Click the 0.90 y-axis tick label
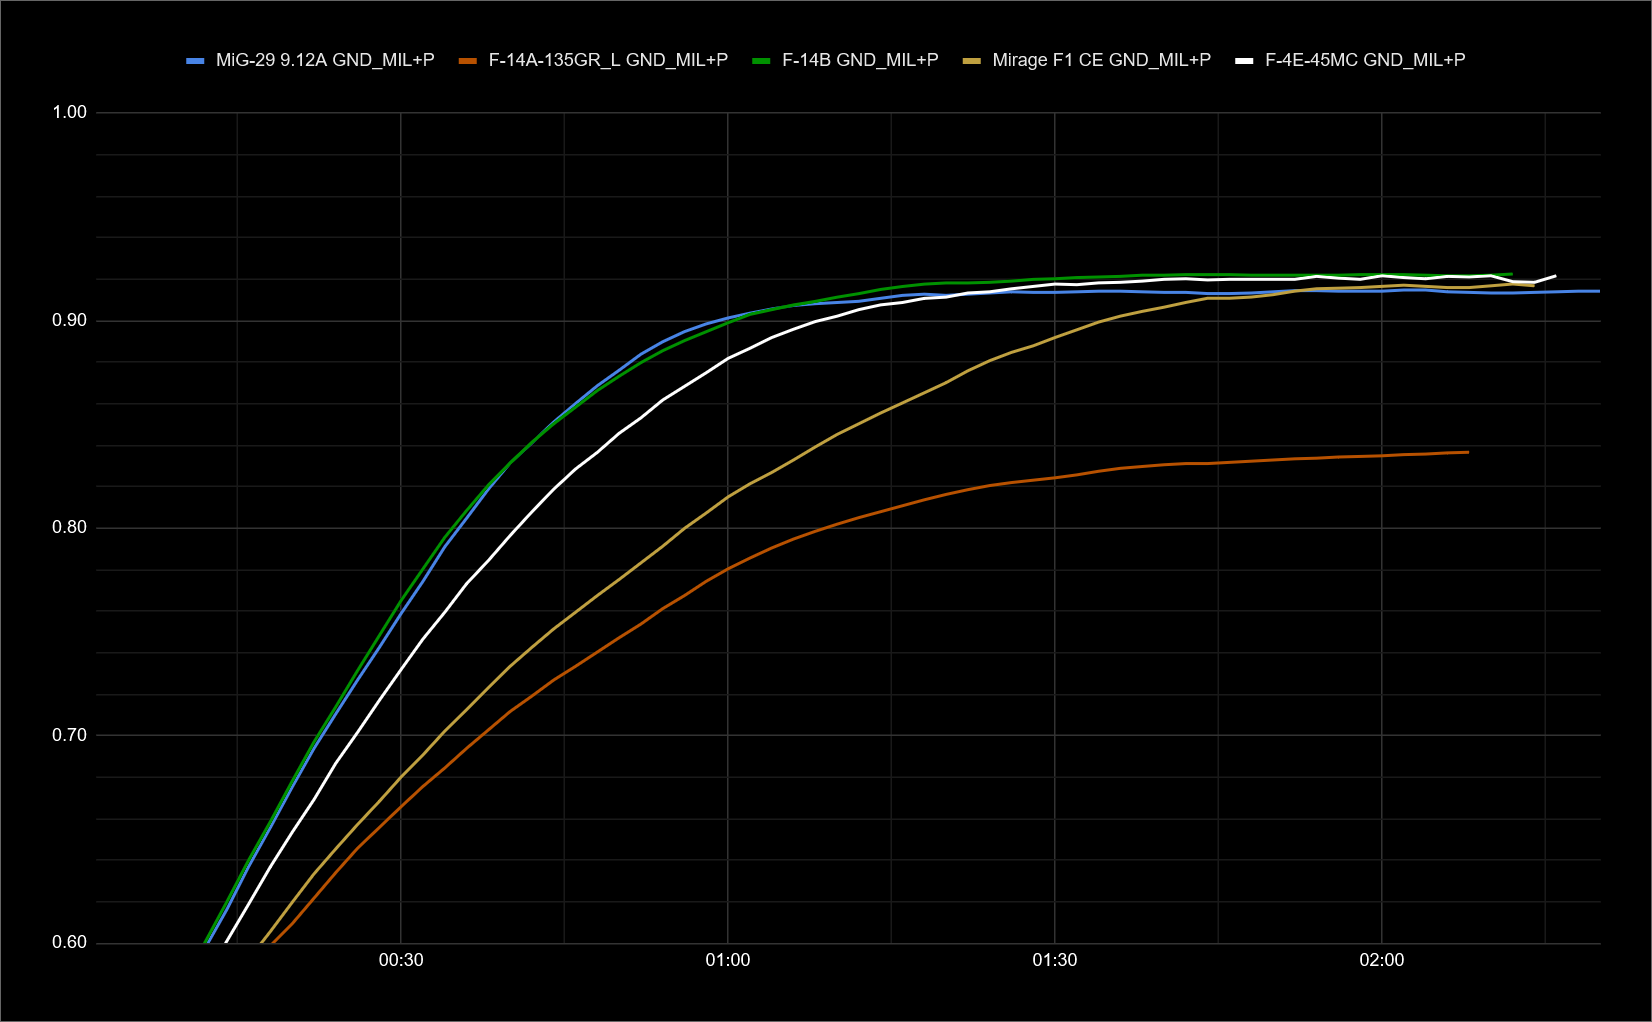Viewport: 1652px width, 1022px height. click(x=70, y=320)
